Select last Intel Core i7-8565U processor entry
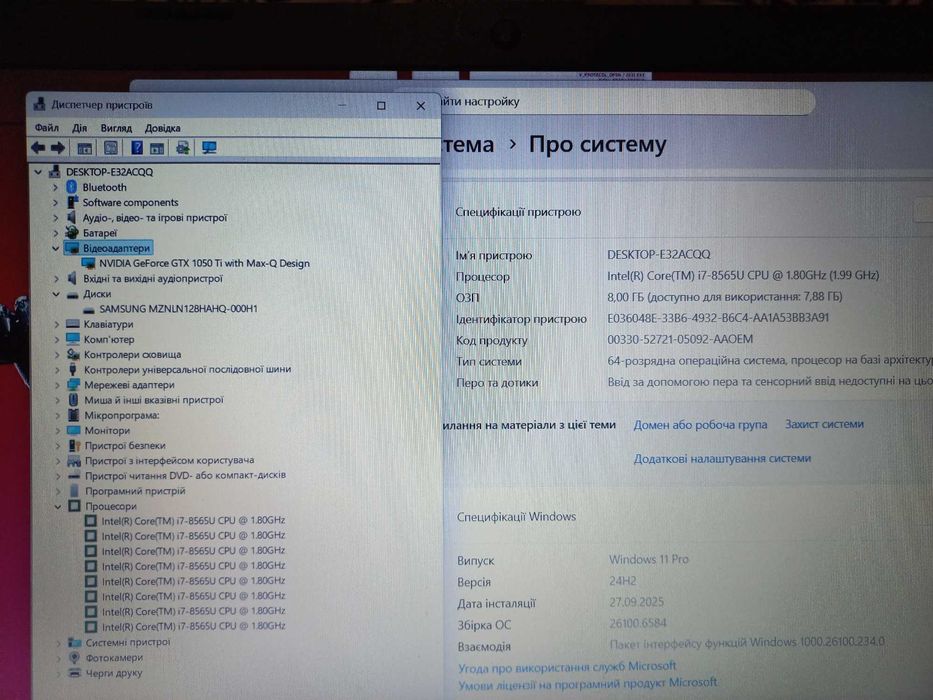The image size is (933, 700). (193, 626)
